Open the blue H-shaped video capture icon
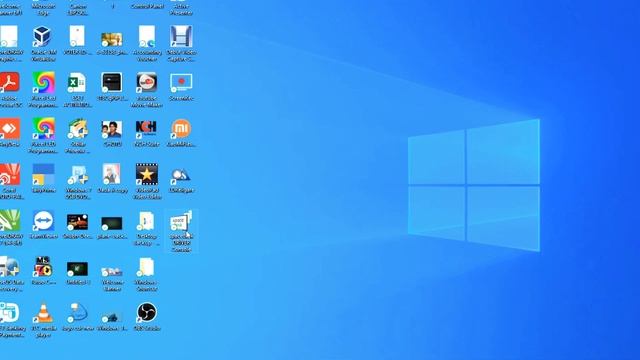 coord(181,36)
